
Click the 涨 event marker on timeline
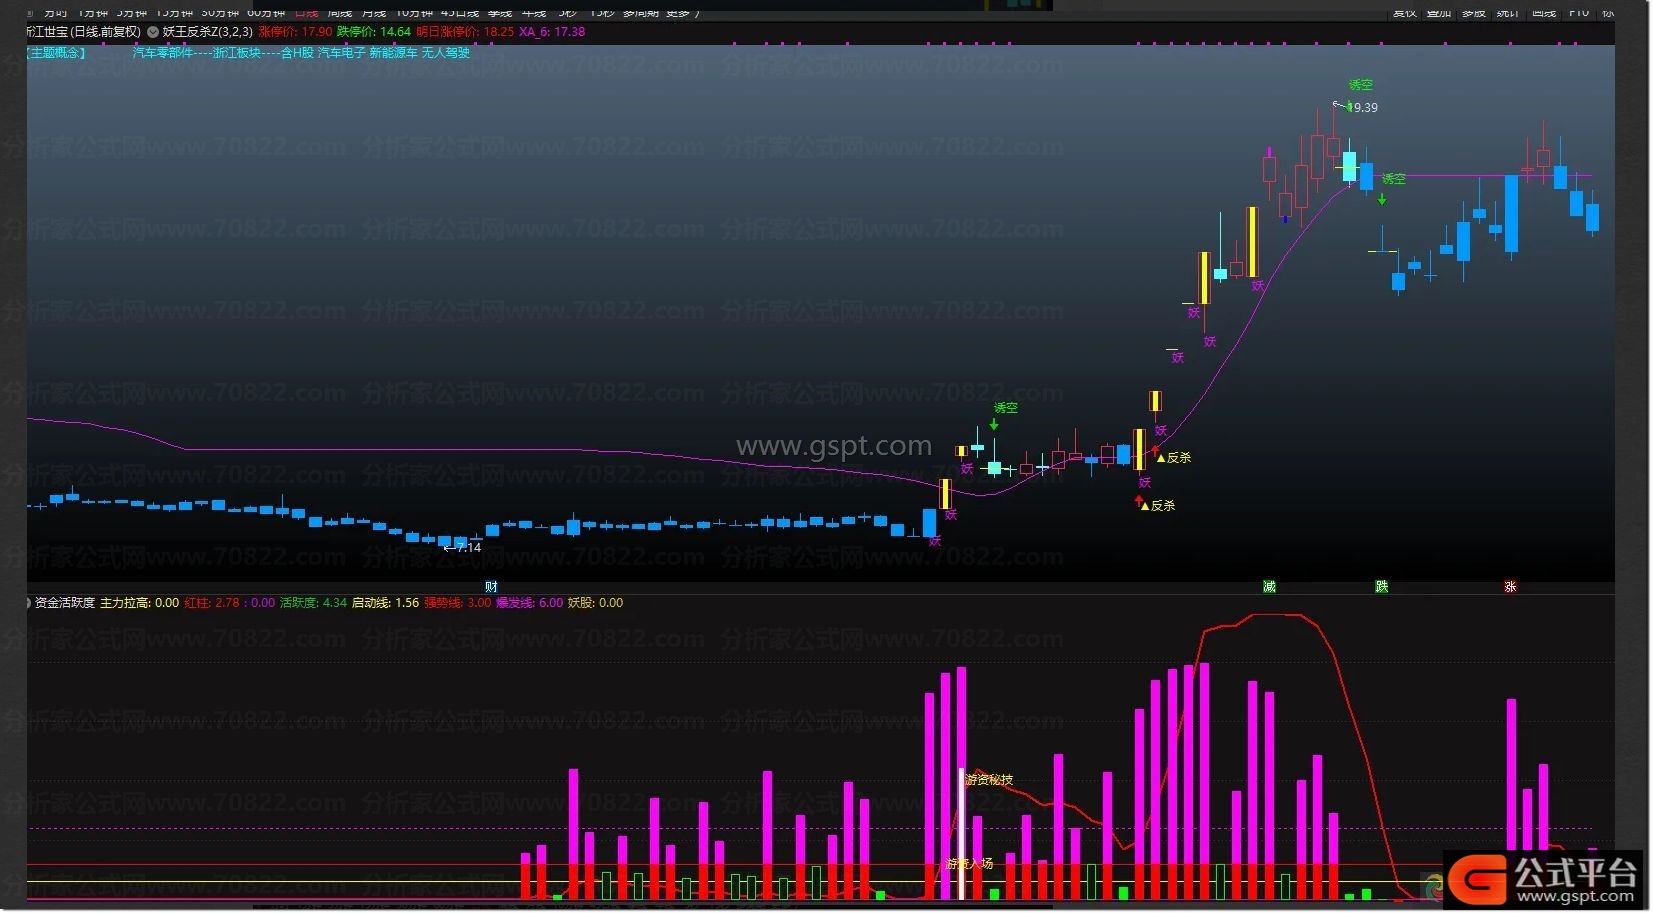[1510, 587]
